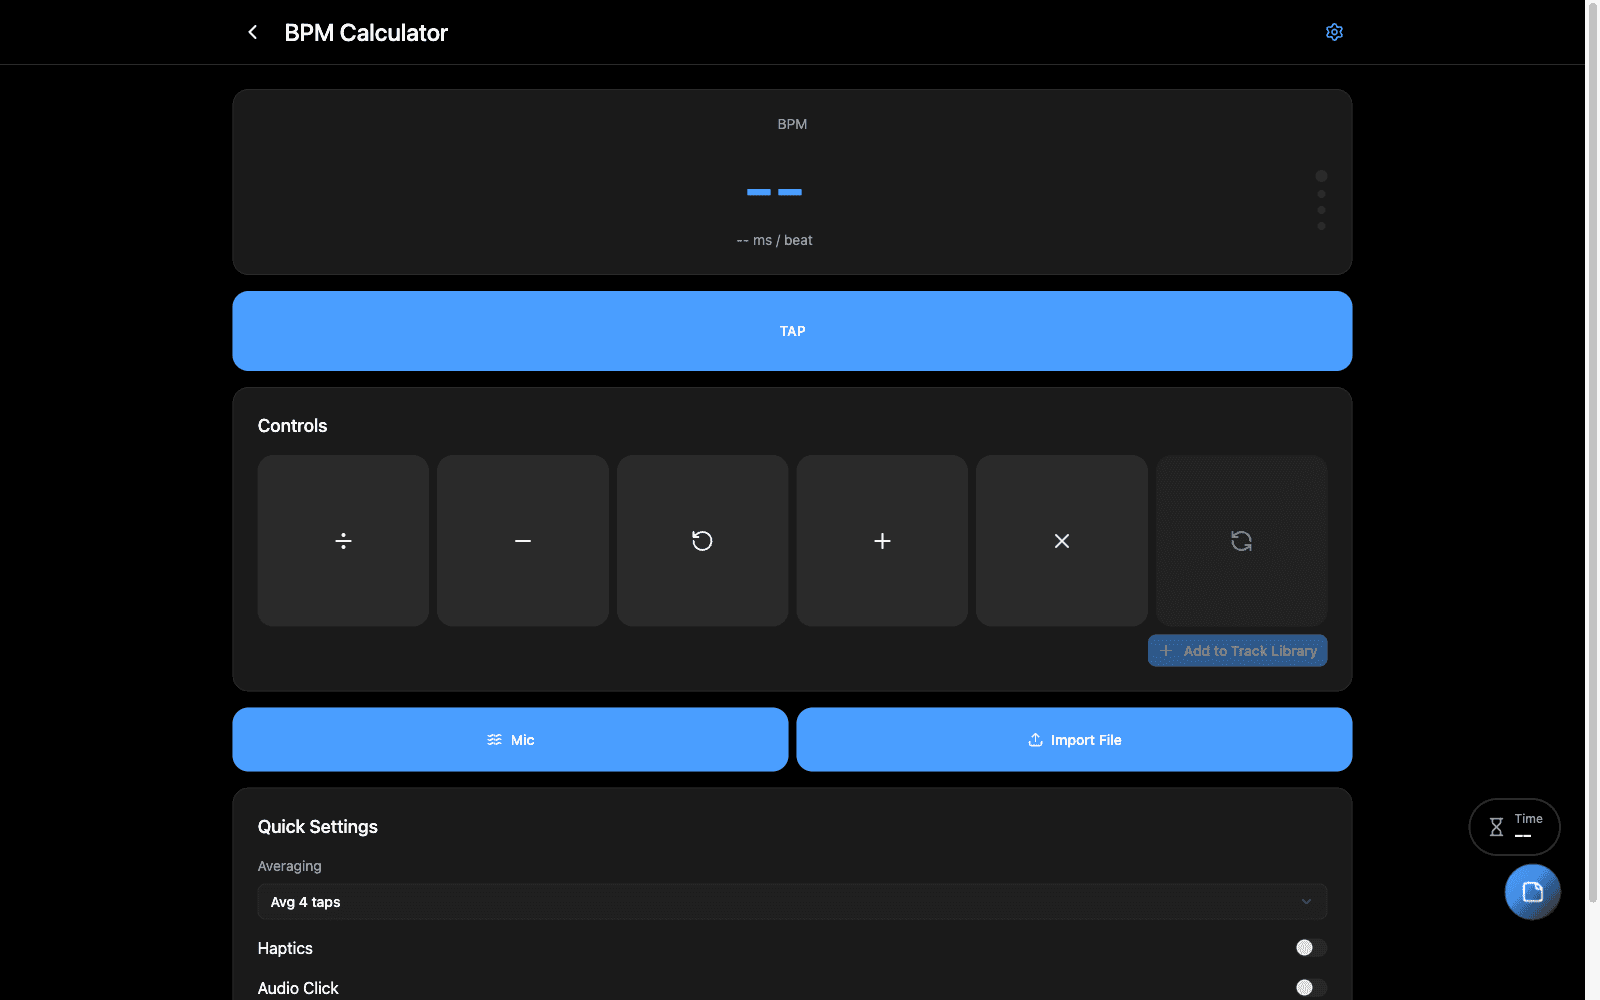Click the '-- ms / beat' text
Screen dimensions: 1600x1000
click(x=774, y=240)
